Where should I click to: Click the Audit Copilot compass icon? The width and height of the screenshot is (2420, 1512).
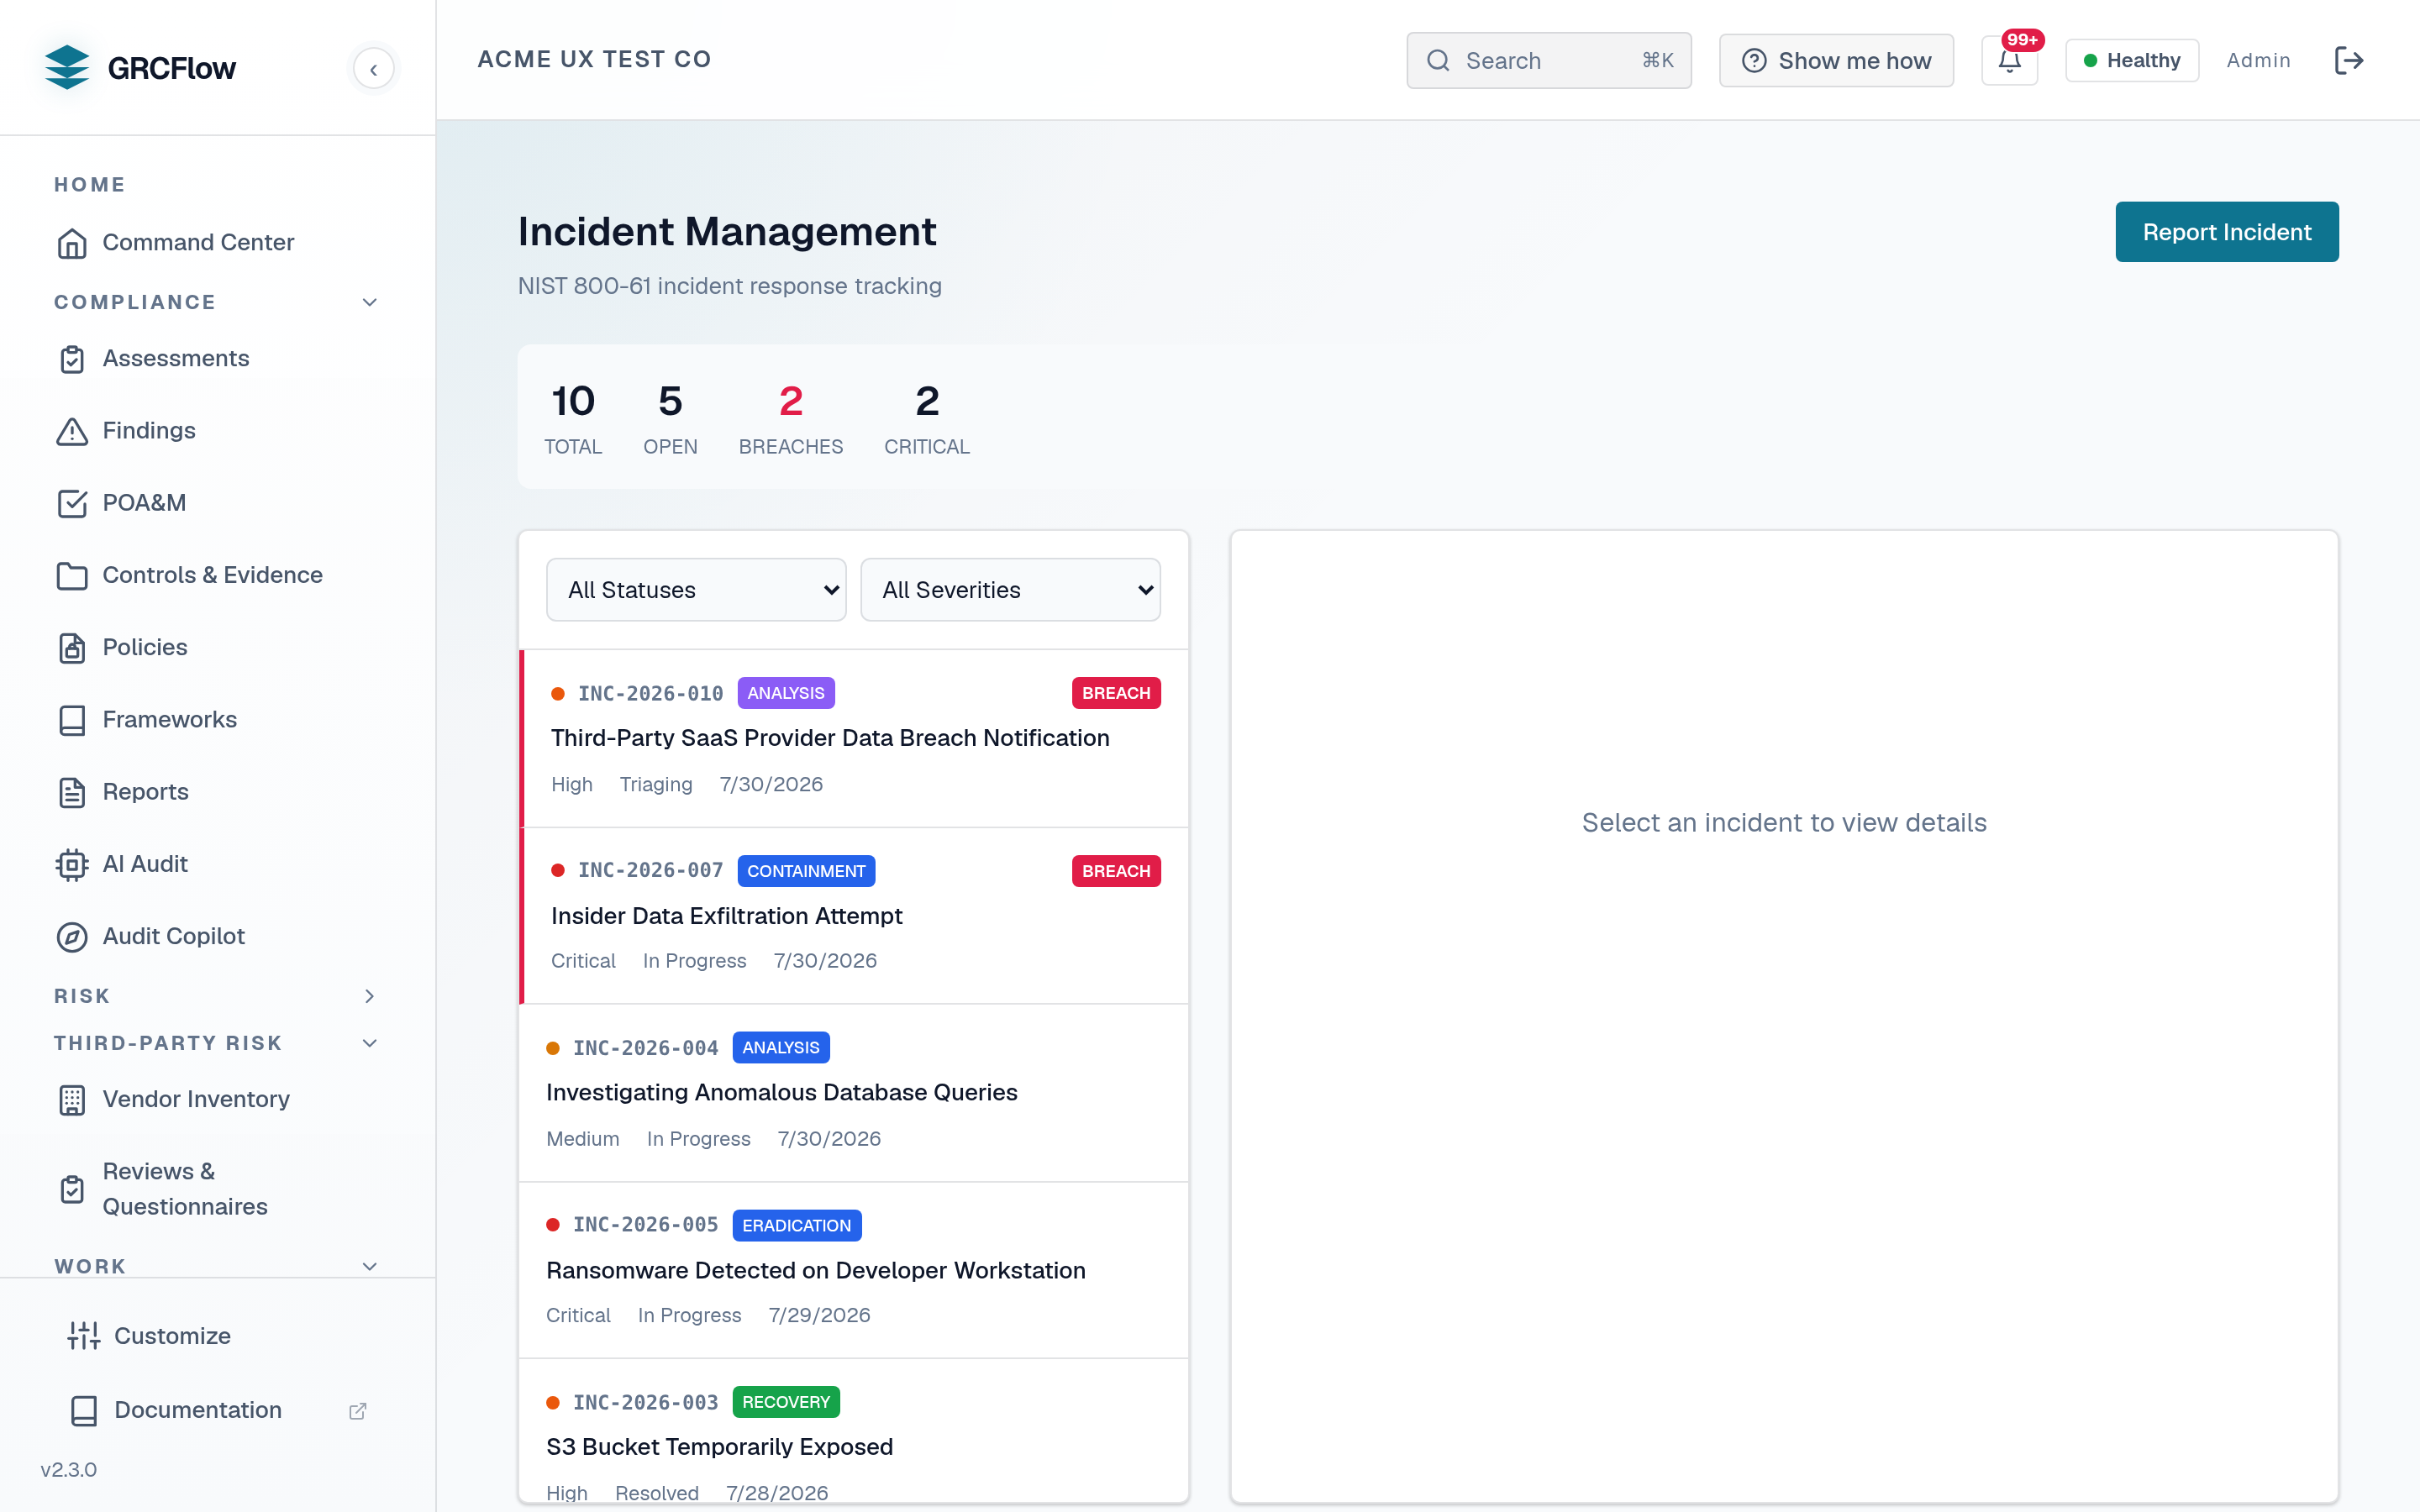tap(72, 937)
